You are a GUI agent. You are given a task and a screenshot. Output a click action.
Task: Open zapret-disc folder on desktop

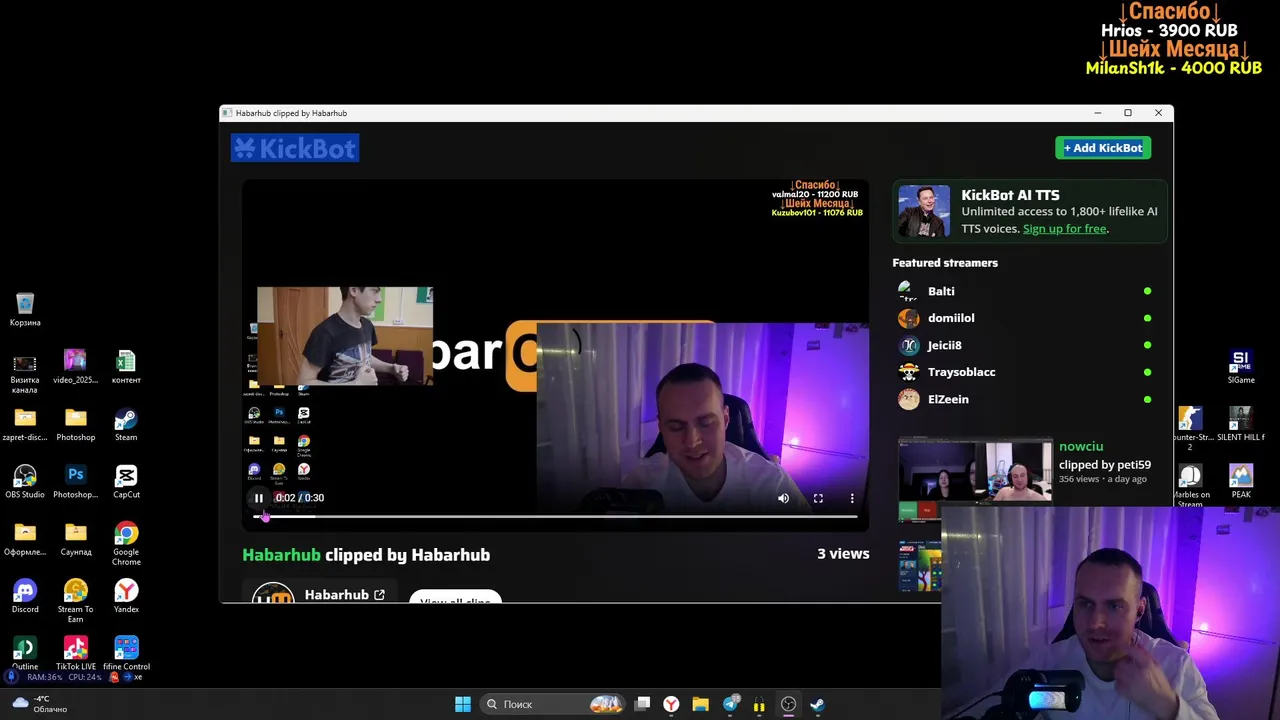click(x=25, y=424)
